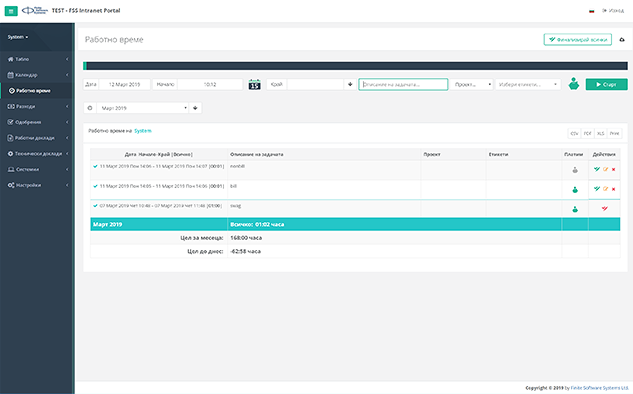Click the Bulgarian flag language icon
Viewport: 633px width, 394px height.
(x=591, y=11)
